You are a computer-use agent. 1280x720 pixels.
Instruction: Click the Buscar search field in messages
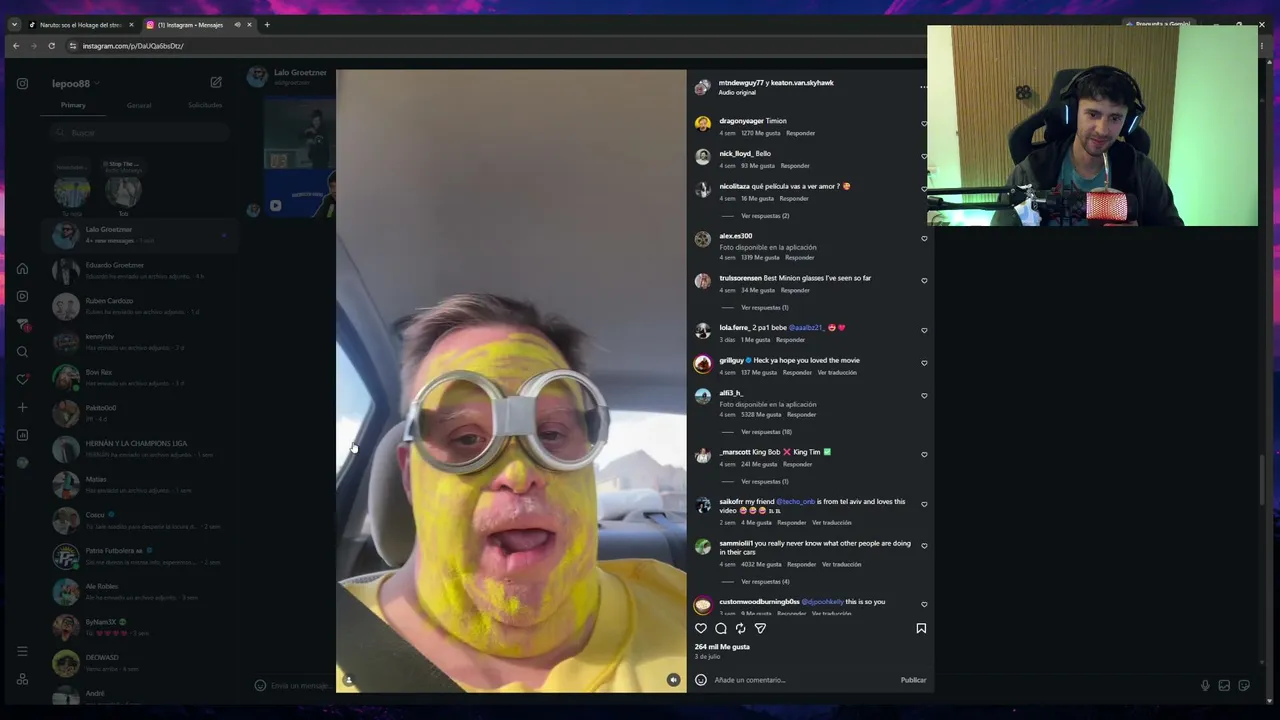click(140, 132)
